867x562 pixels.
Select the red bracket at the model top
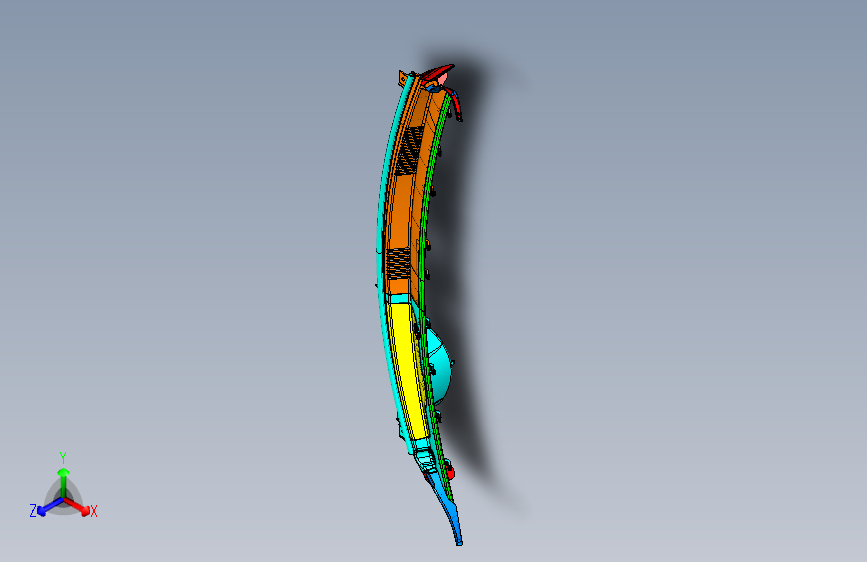[x=438, y=73]
